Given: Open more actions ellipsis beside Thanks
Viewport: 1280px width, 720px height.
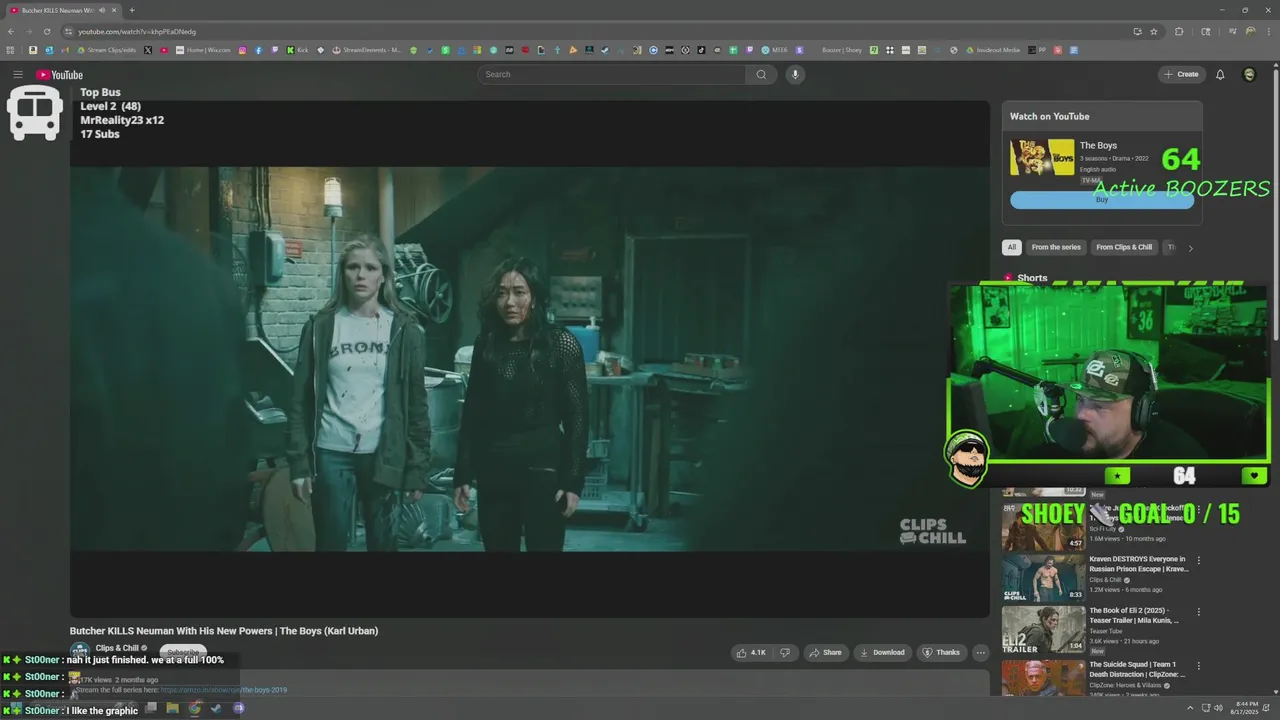Looking at the screenshot, I should click(x=981, y=653).
